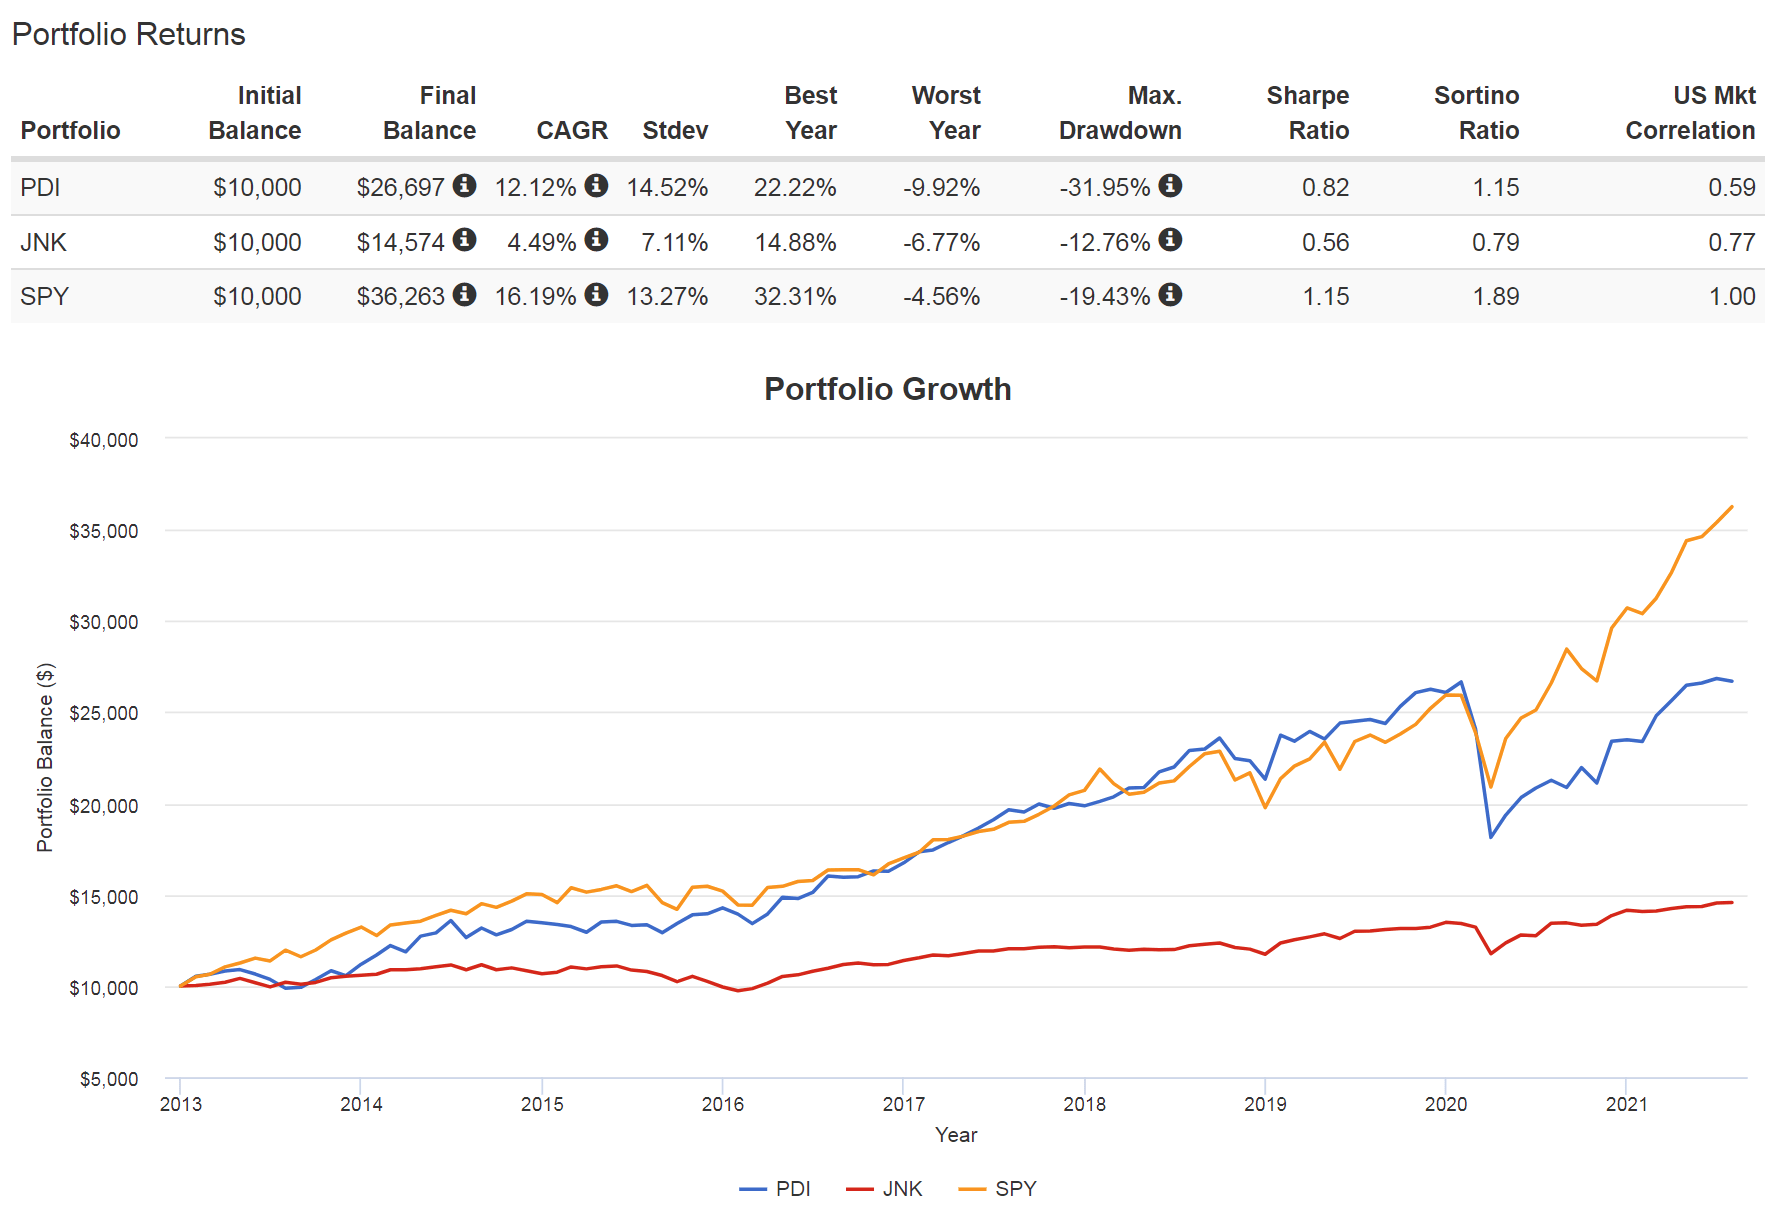The image size is (1785, 1209).
Task: Click SPY Sortino ratio value 1.89
Action: 1496,297
